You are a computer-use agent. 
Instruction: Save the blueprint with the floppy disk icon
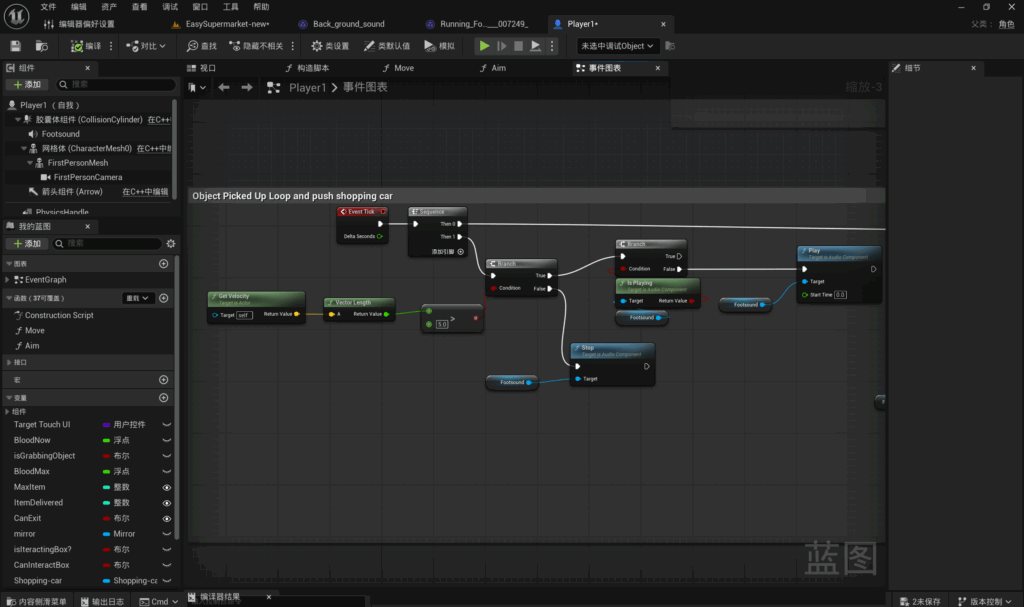pyautogui.click(x=16, y=46)
